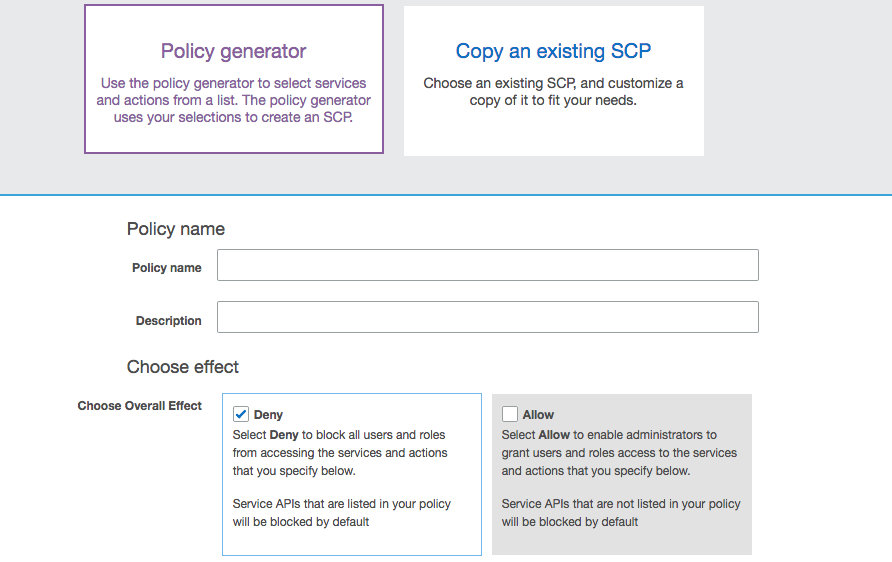
Task: Click the bold Policy name field label
Action: tap(166, 268)
